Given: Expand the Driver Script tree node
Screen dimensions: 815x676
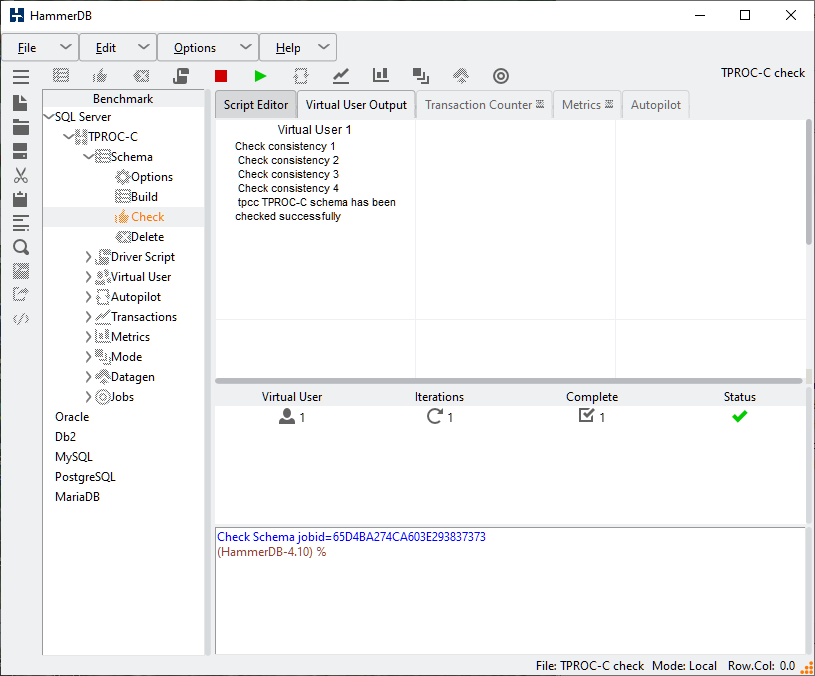Looking at the screenshot, I should [x=88, y=257].
